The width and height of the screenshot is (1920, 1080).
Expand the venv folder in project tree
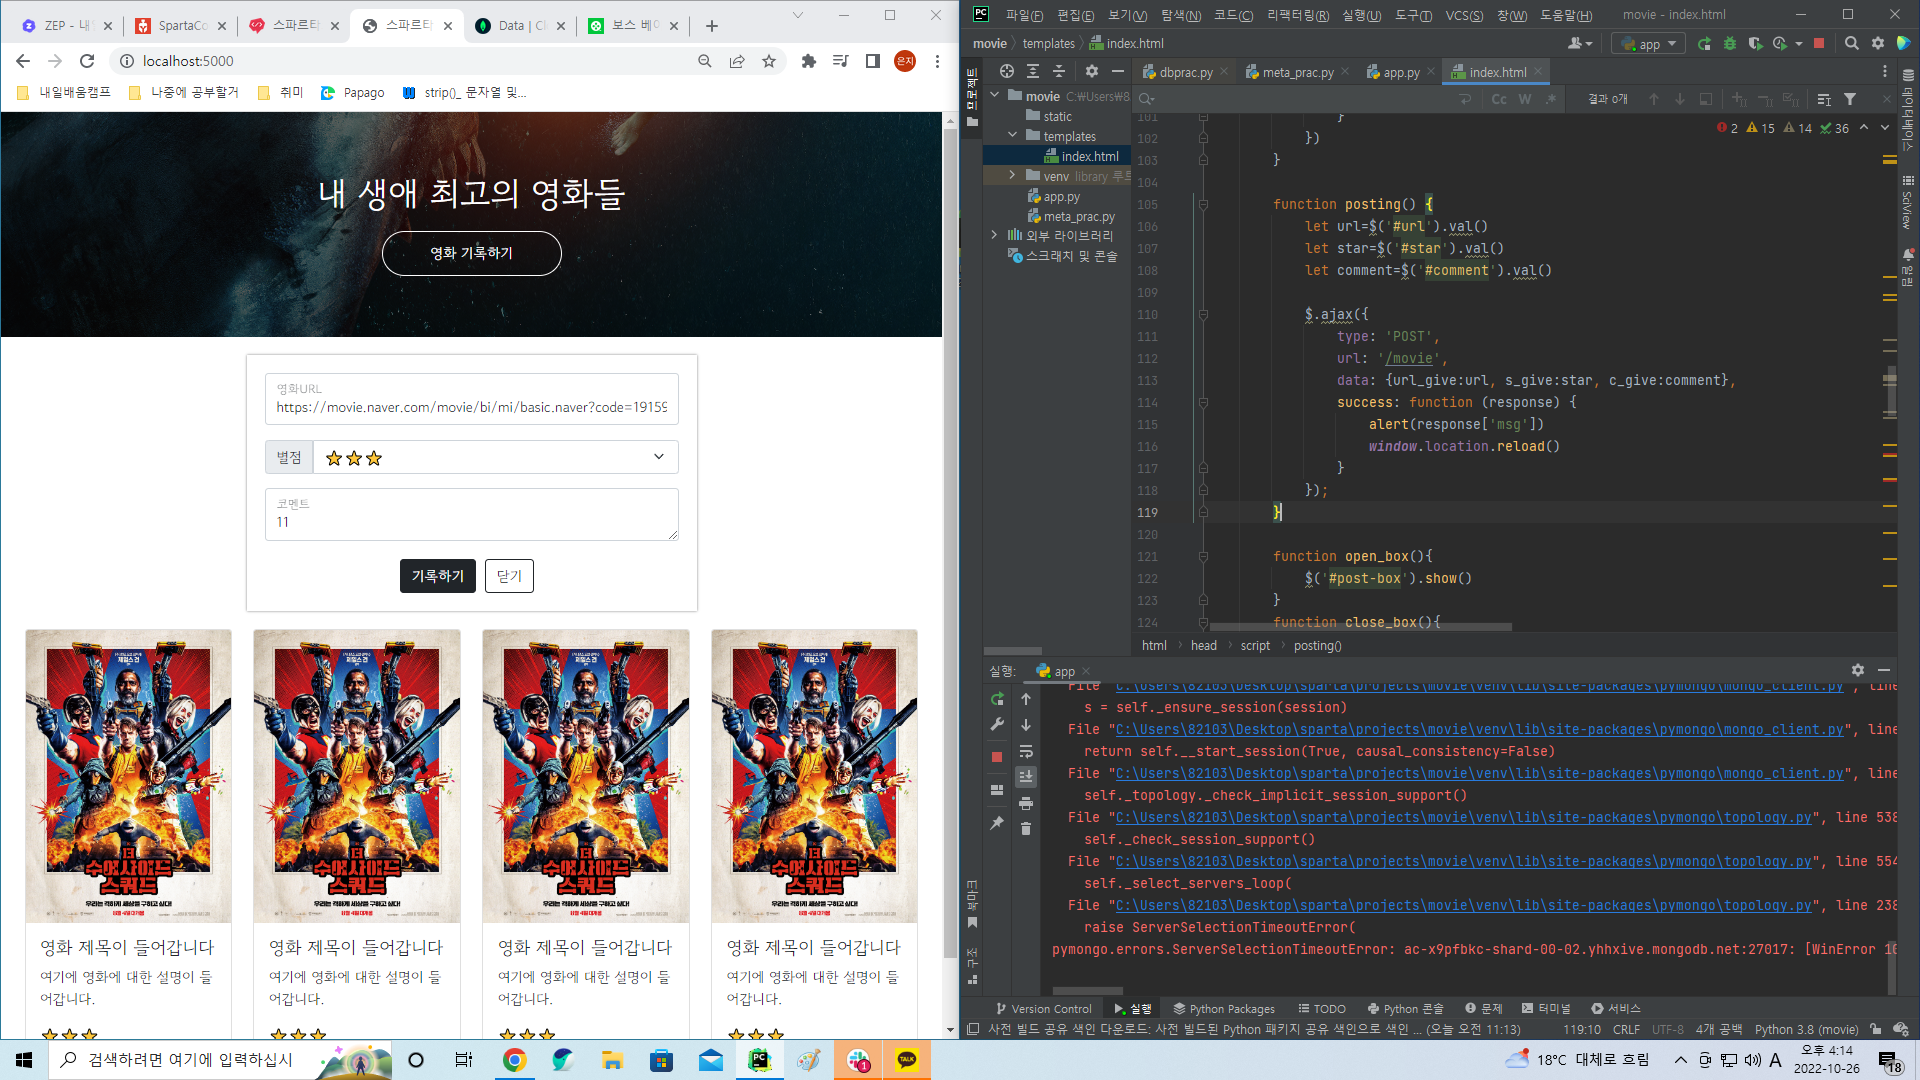click(1012, 176)
